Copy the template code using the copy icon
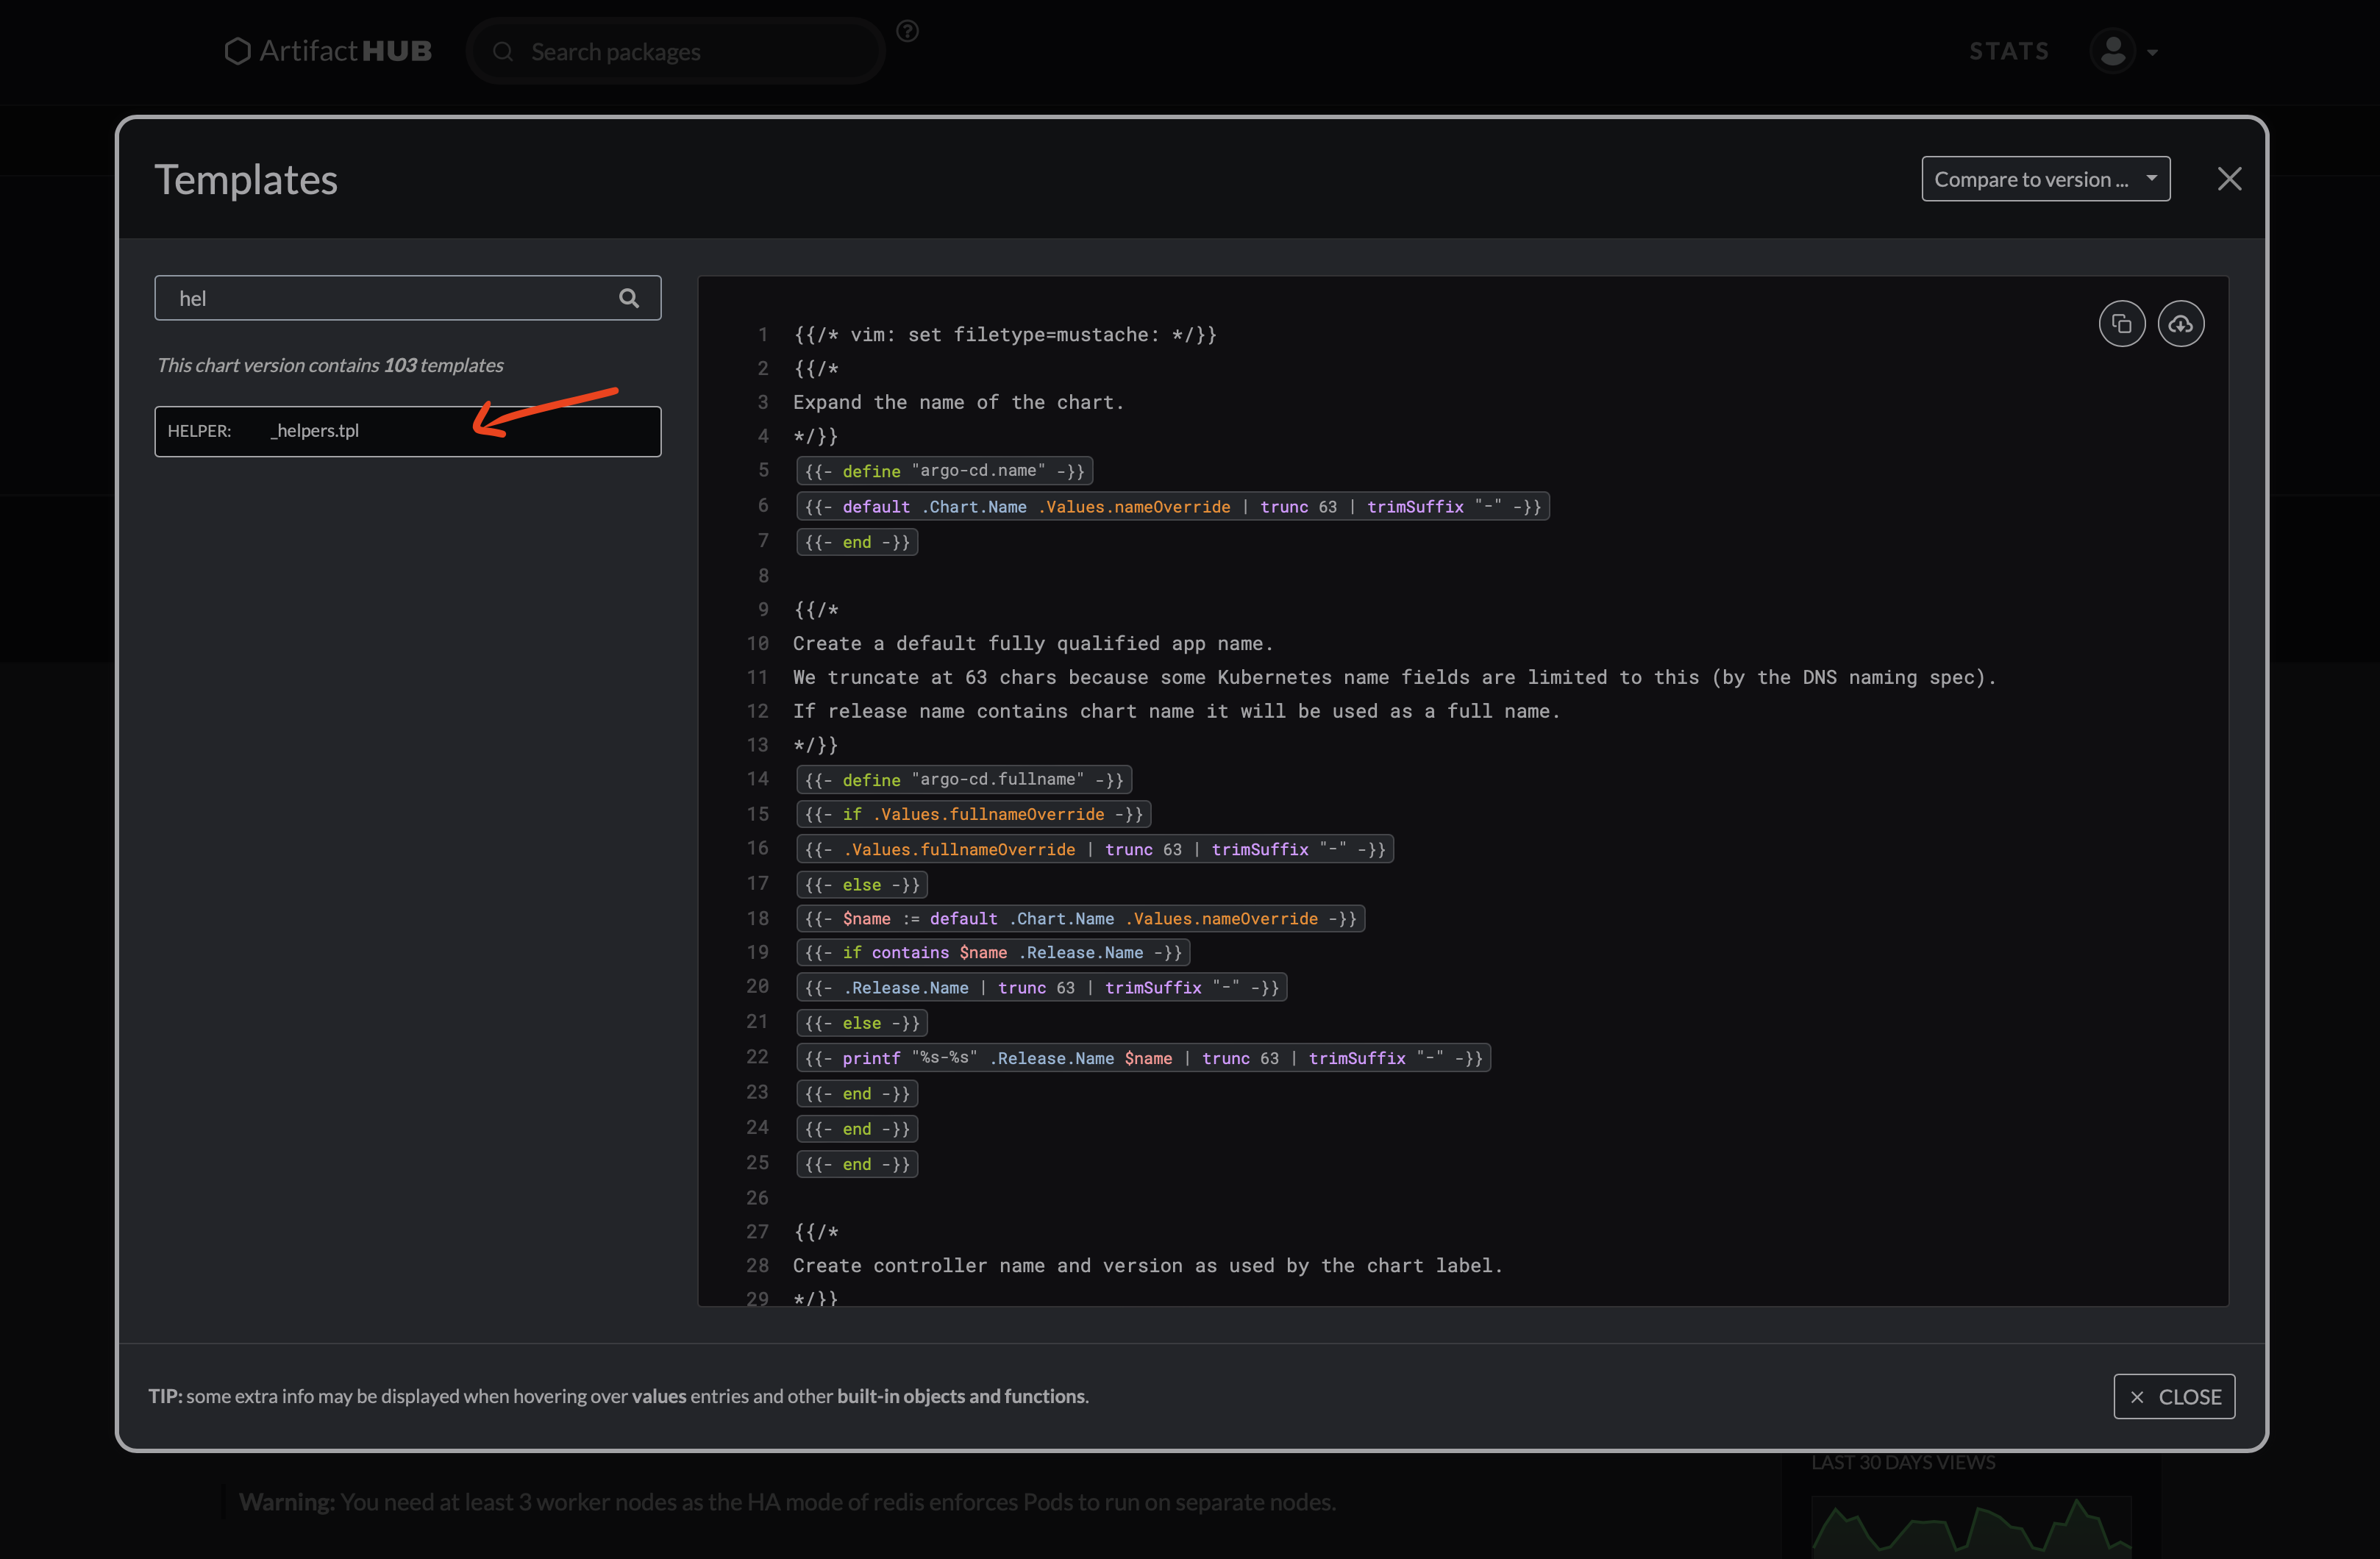Viewport: 2380px width, 1559px height. coord(2122,323)
